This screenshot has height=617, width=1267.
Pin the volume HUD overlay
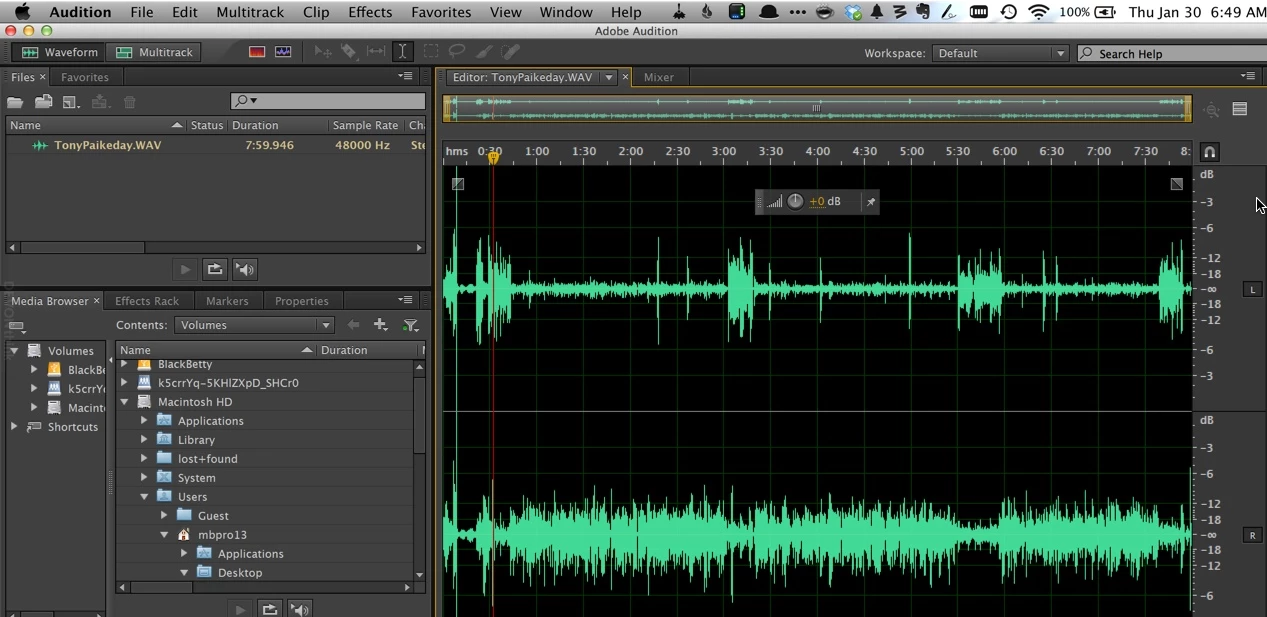click(871, 202)
